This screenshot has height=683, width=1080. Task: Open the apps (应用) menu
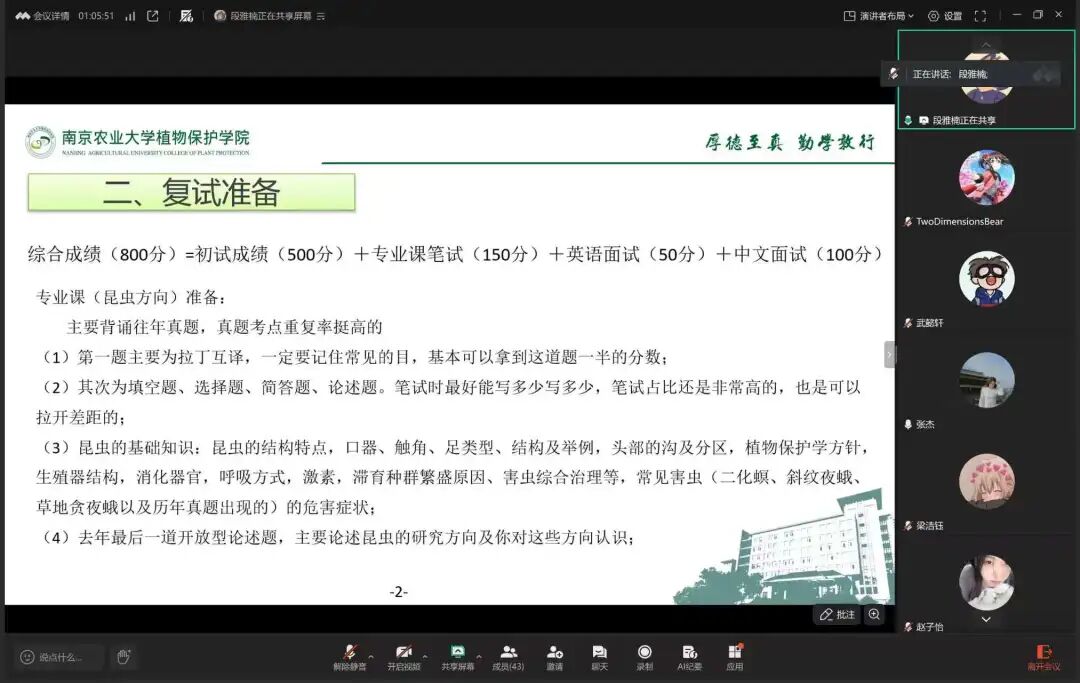pos(735,658)
